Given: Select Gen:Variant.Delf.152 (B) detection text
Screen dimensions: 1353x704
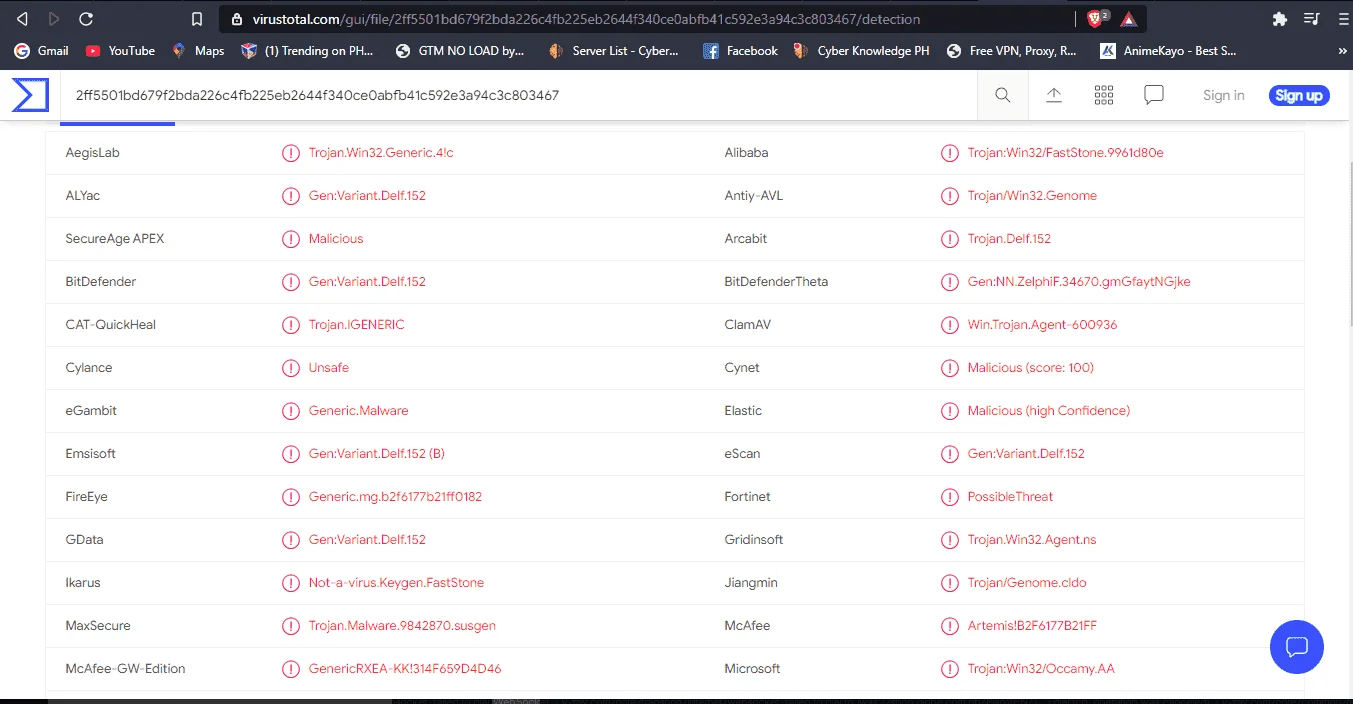Looking at the screenshot, I should [377, 454].
